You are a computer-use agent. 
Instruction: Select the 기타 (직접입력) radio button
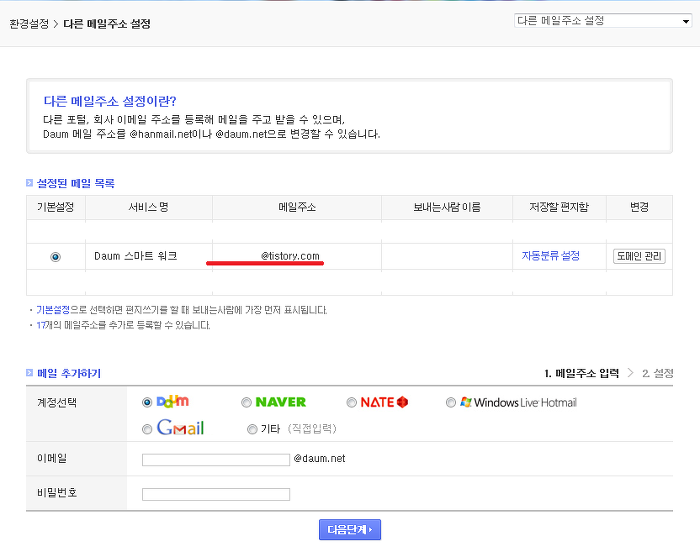252,429
